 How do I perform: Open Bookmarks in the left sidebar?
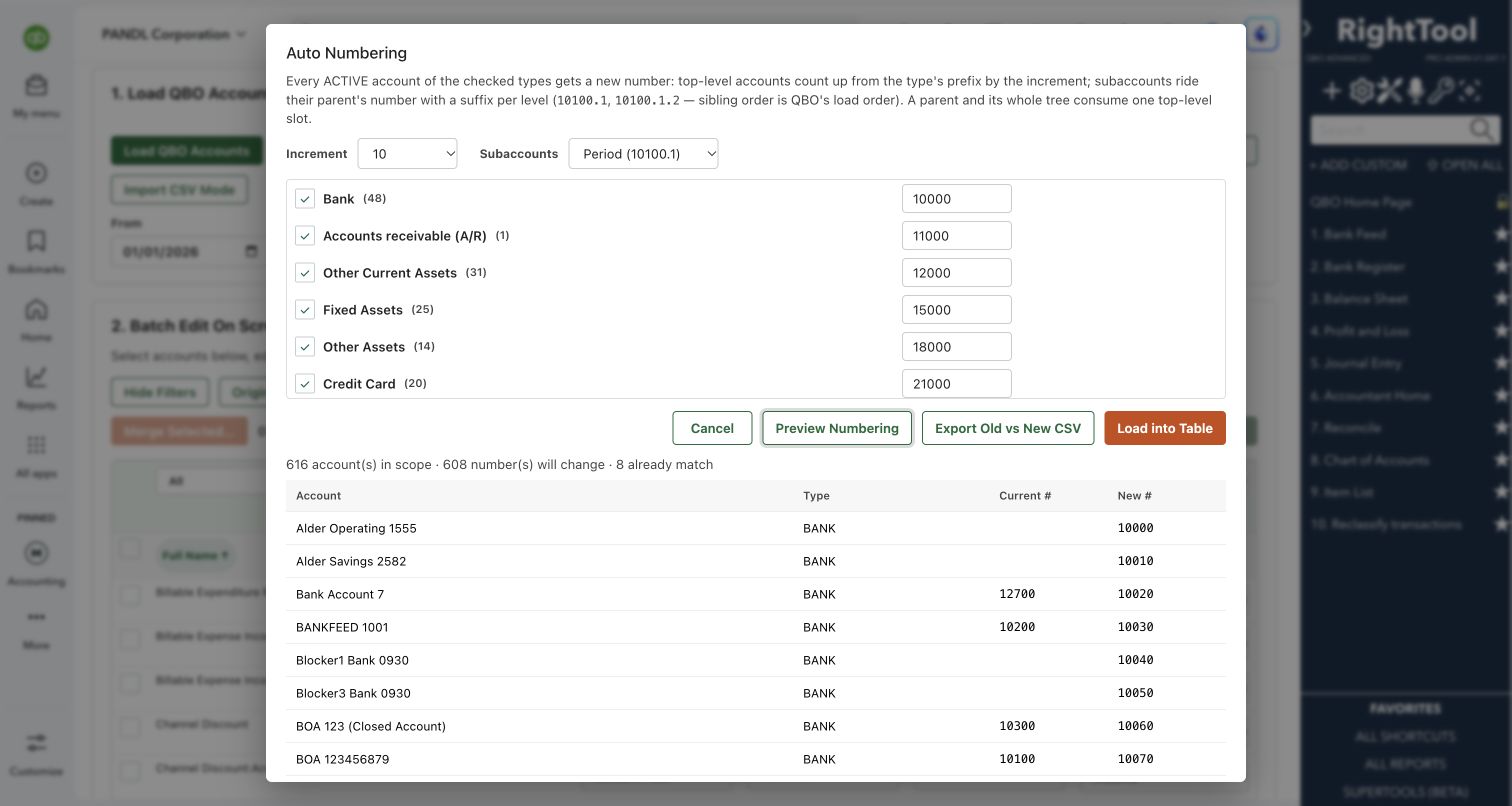point(36,252)
